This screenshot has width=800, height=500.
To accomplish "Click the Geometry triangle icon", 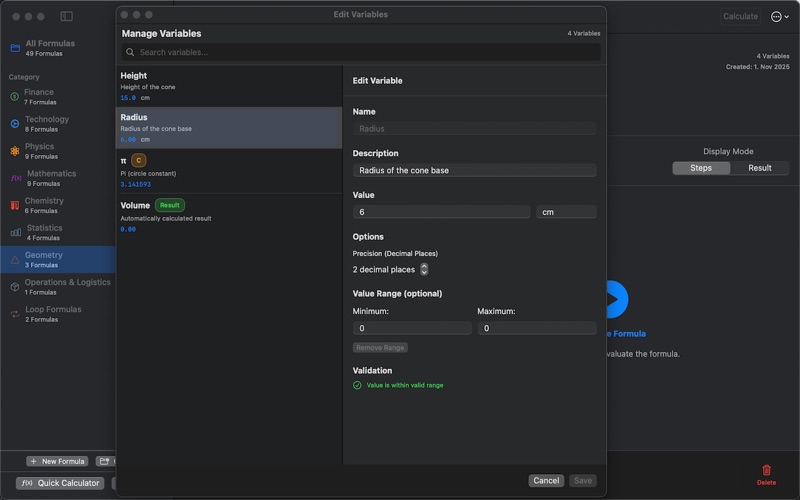I will point(15,260).
